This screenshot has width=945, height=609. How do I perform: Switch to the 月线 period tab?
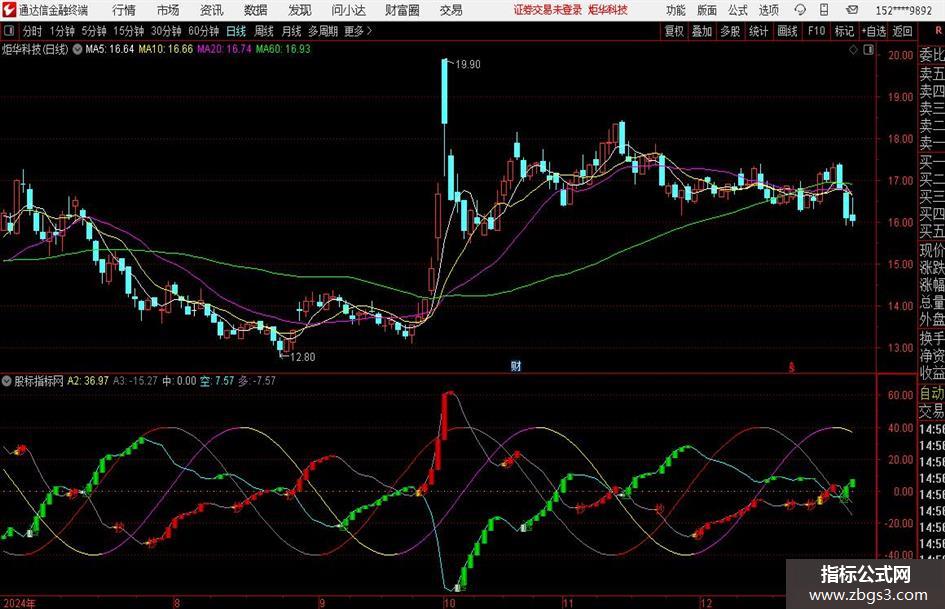(x=292, y=31)
